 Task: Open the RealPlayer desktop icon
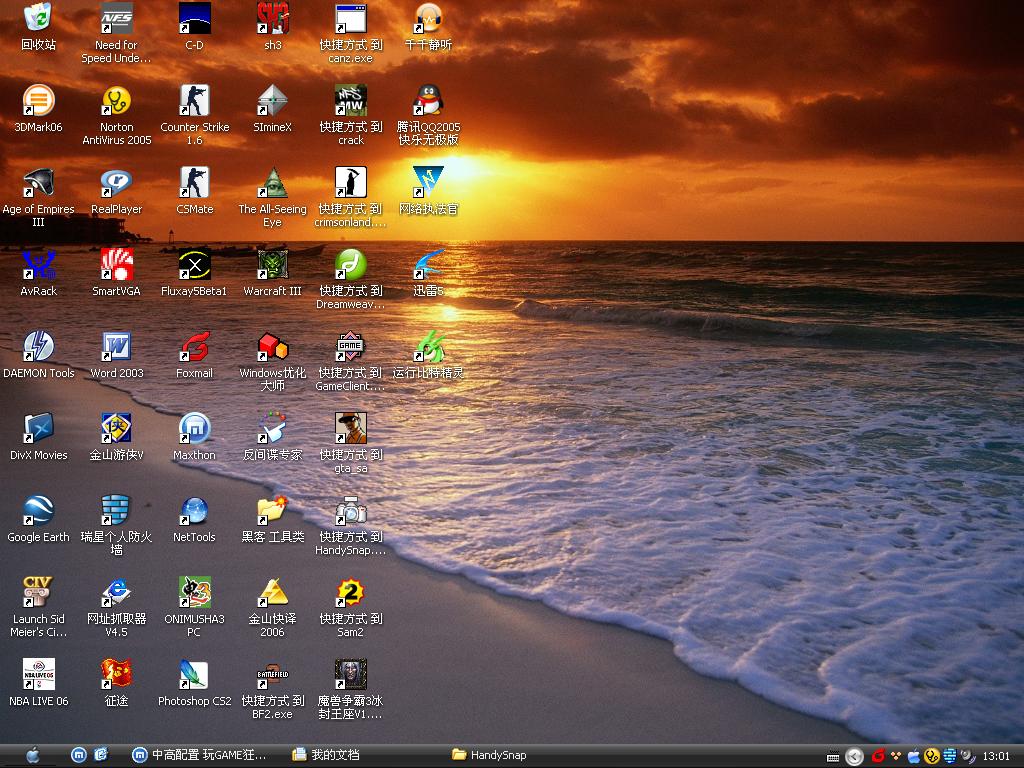[116, 183]
